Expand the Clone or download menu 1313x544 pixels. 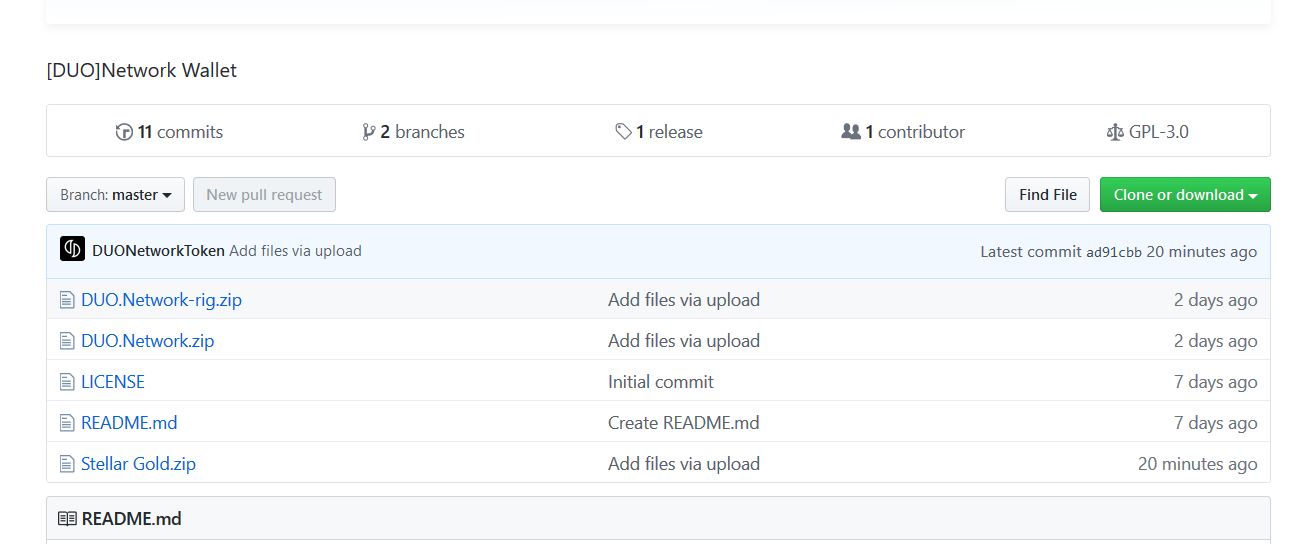click(1185, 195)
